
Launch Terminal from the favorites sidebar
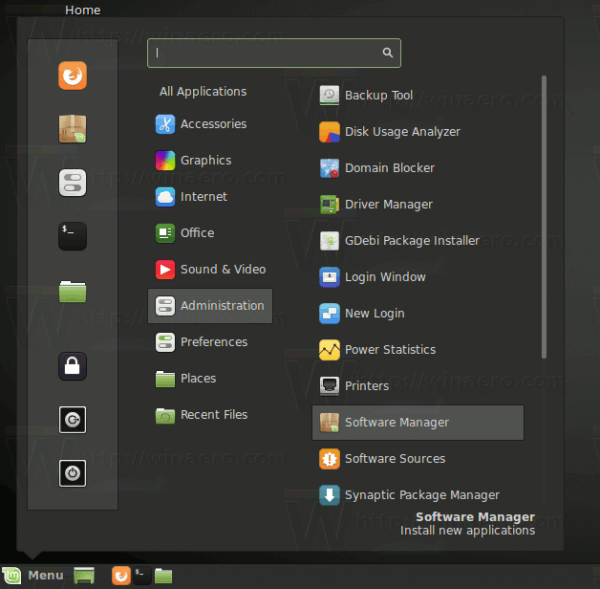[x=72, y=236]
